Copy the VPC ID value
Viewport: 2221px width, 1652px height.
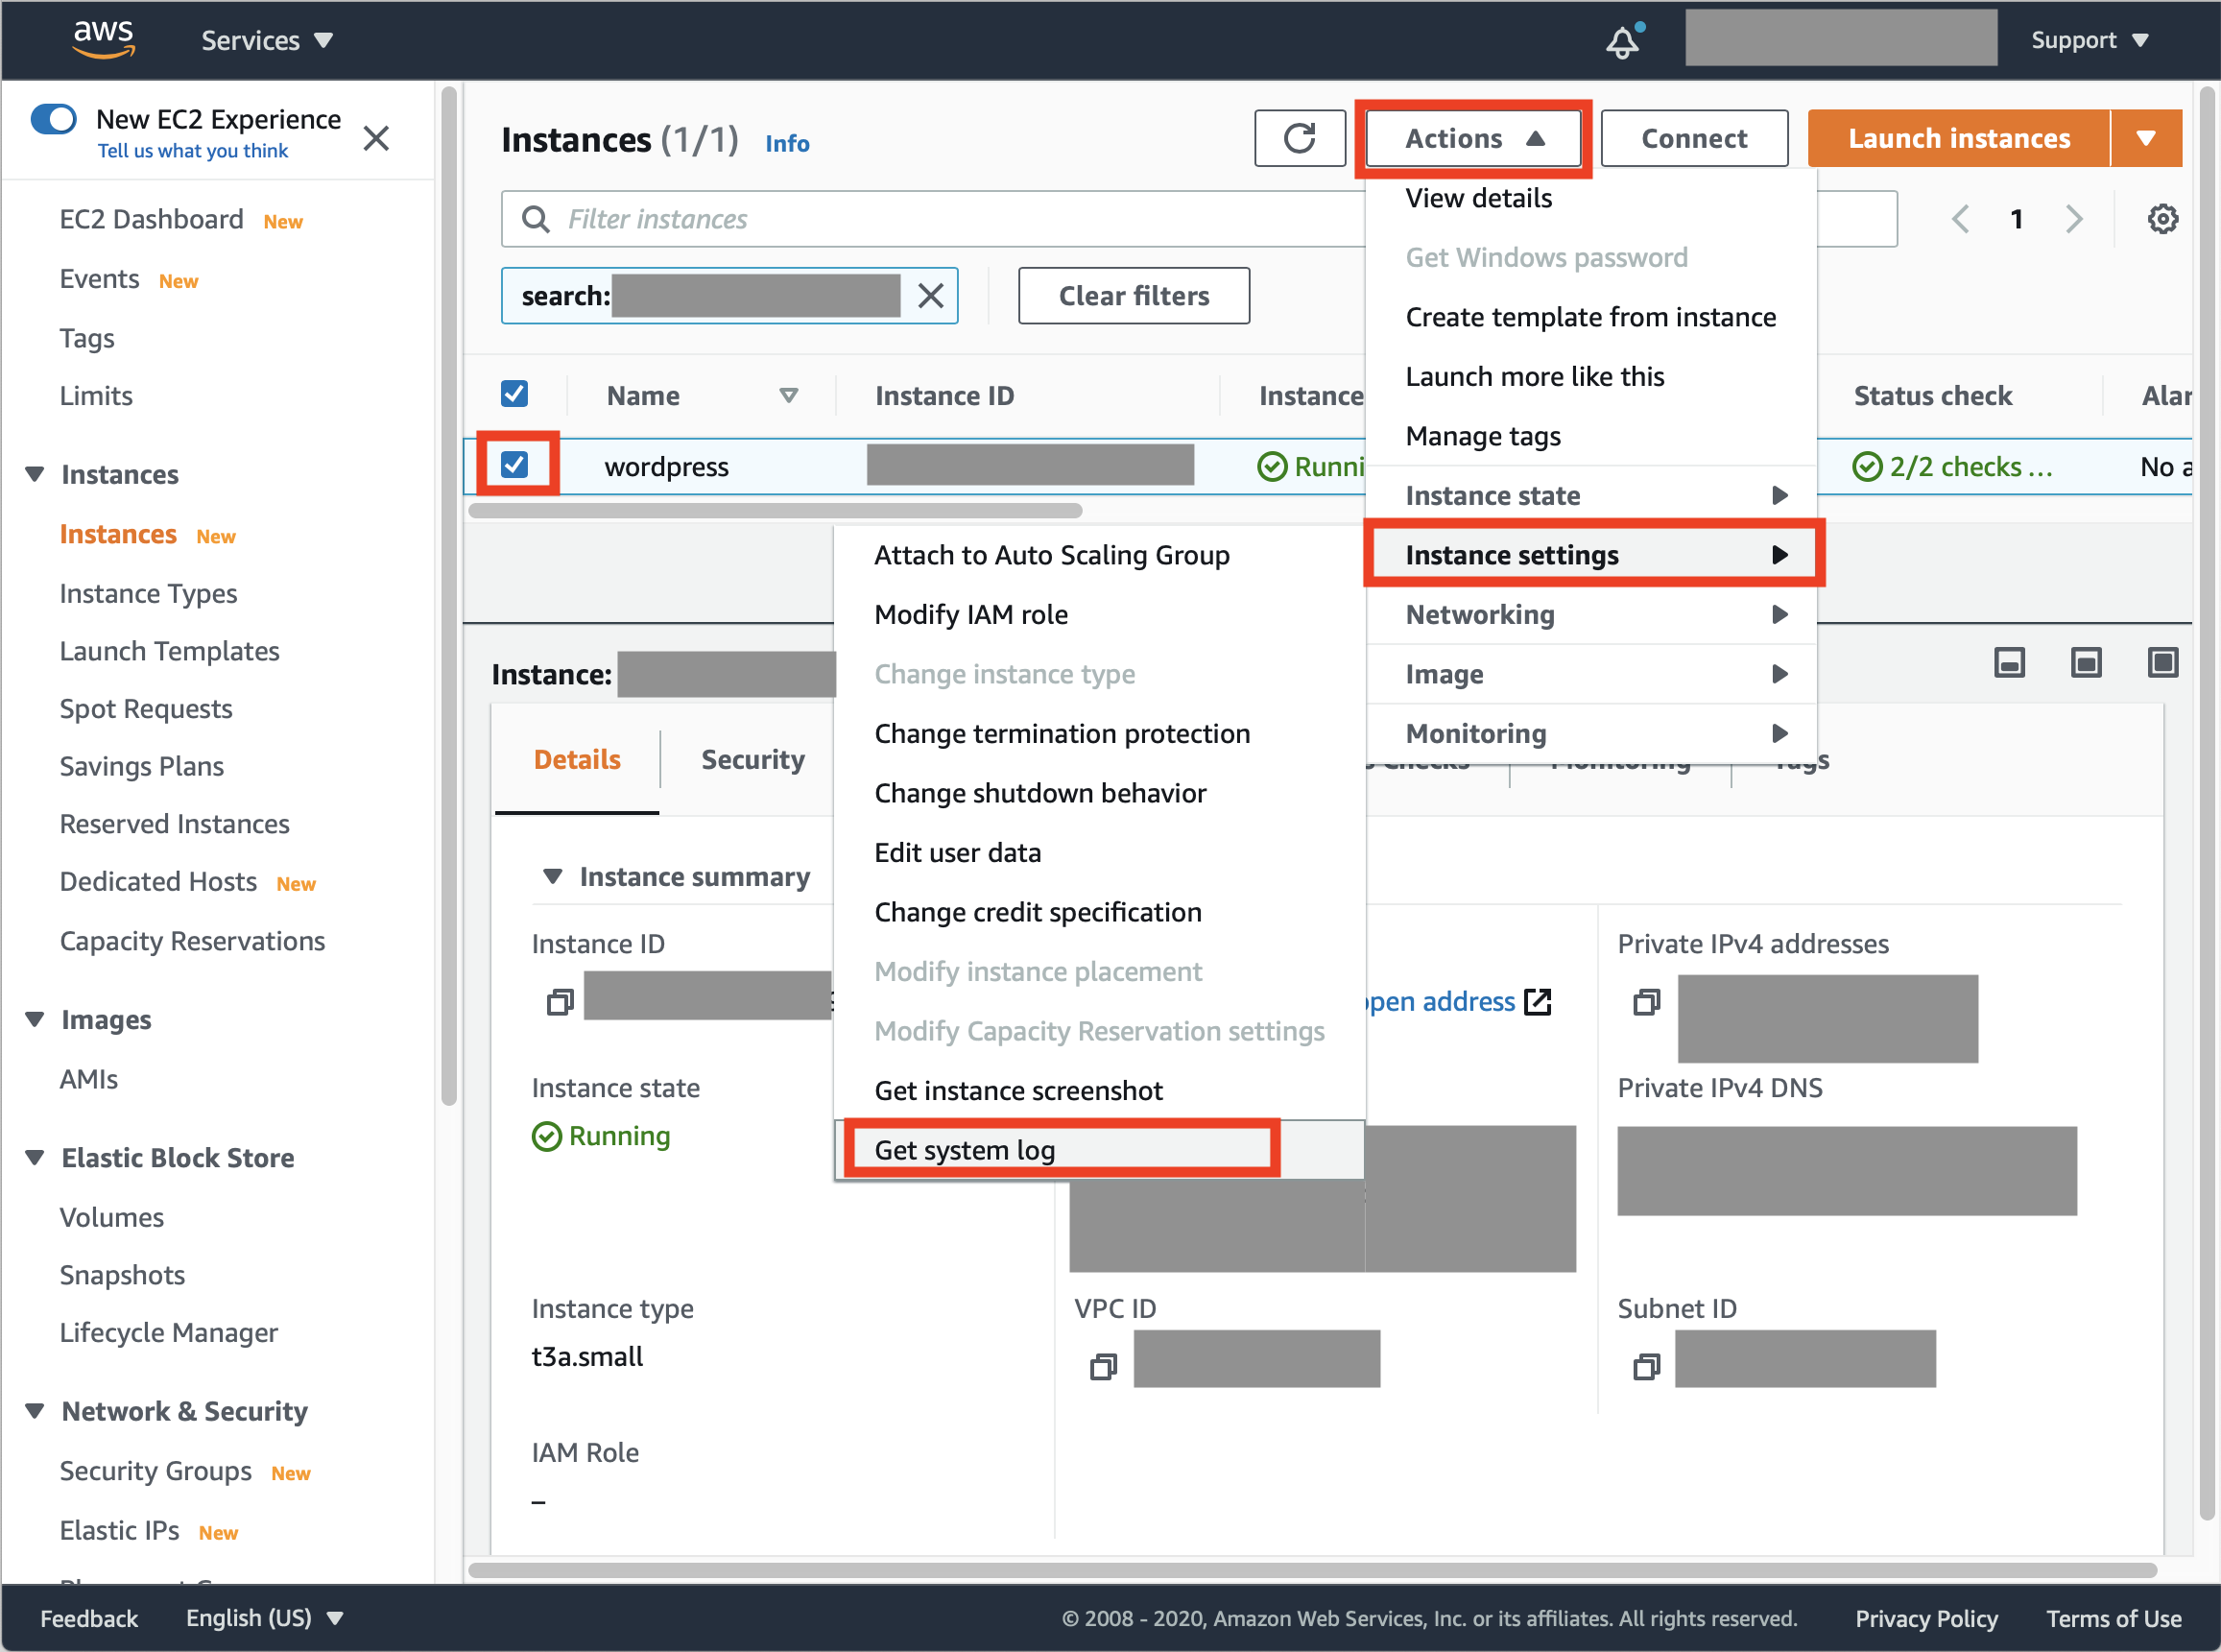1103,1366
